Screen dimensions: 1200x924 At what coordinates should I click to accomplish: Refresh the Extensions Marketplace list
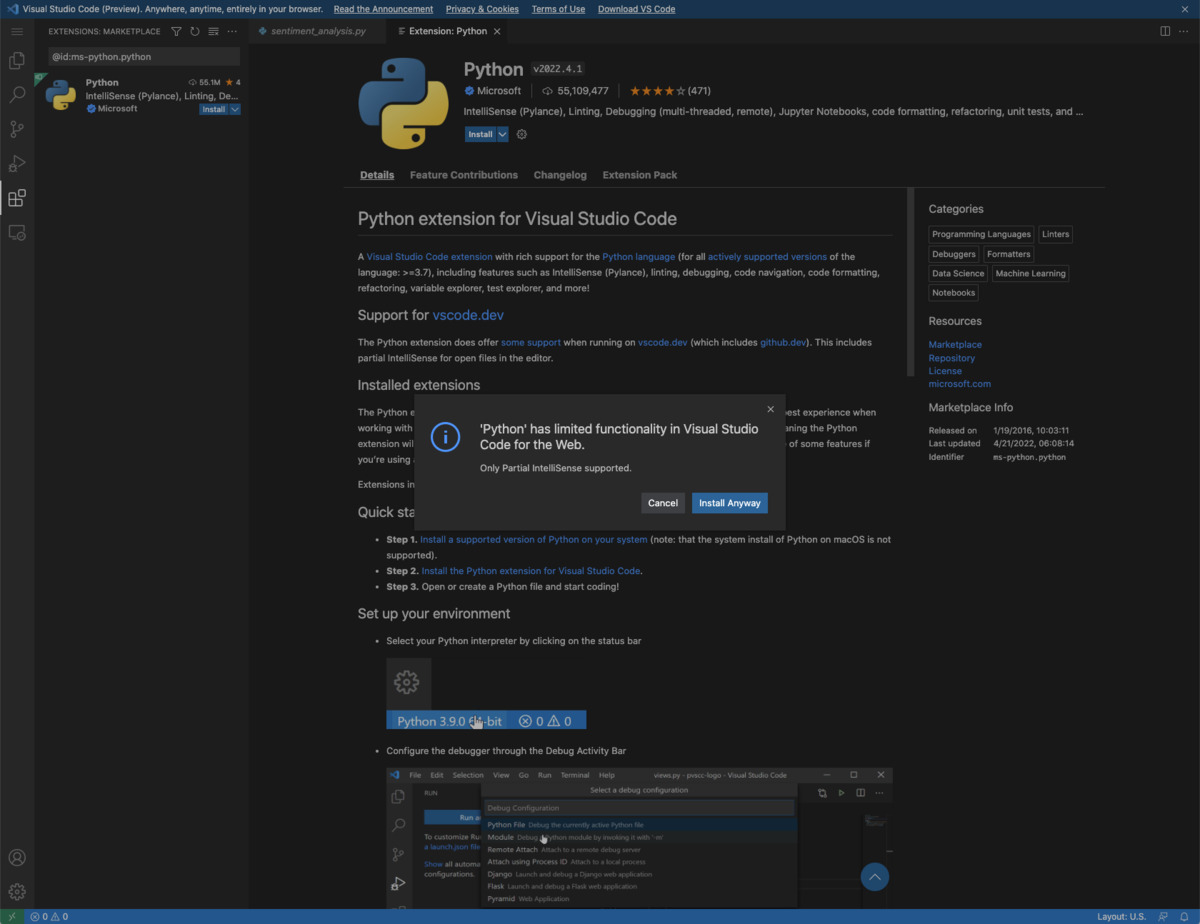coord(194,31)
